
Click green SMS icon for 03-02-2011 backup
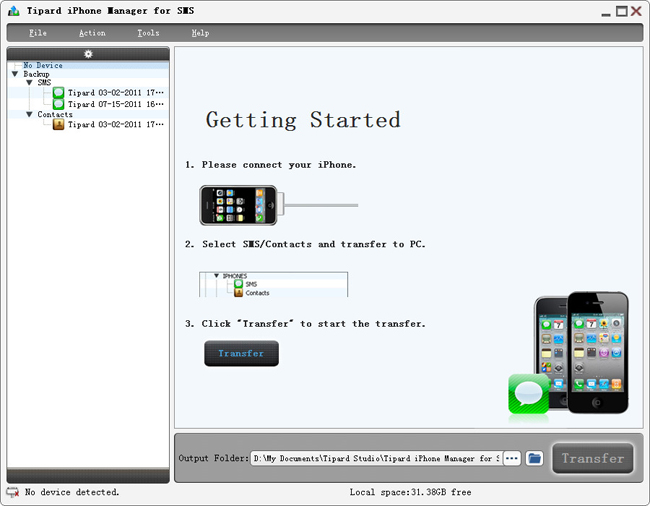coord(58,92)
